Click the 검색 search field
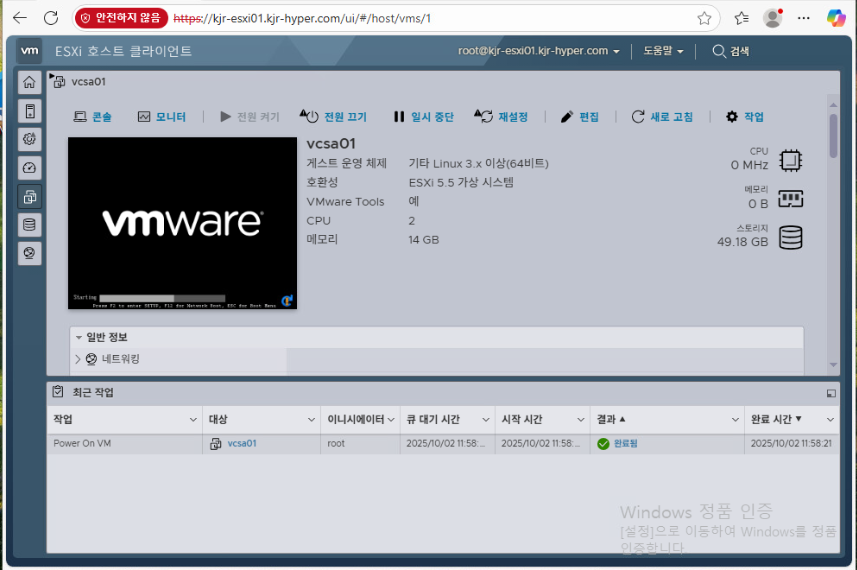The image size is (857, 570). 731,51
